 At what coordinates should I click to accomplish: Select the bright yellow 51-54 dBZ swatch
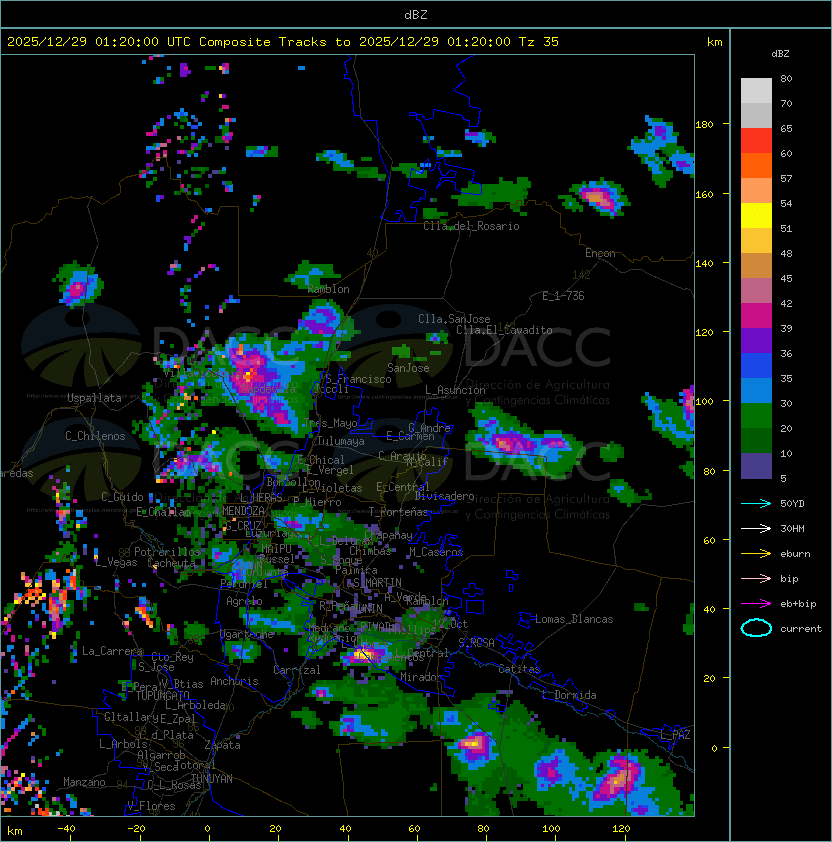(756, 216)
